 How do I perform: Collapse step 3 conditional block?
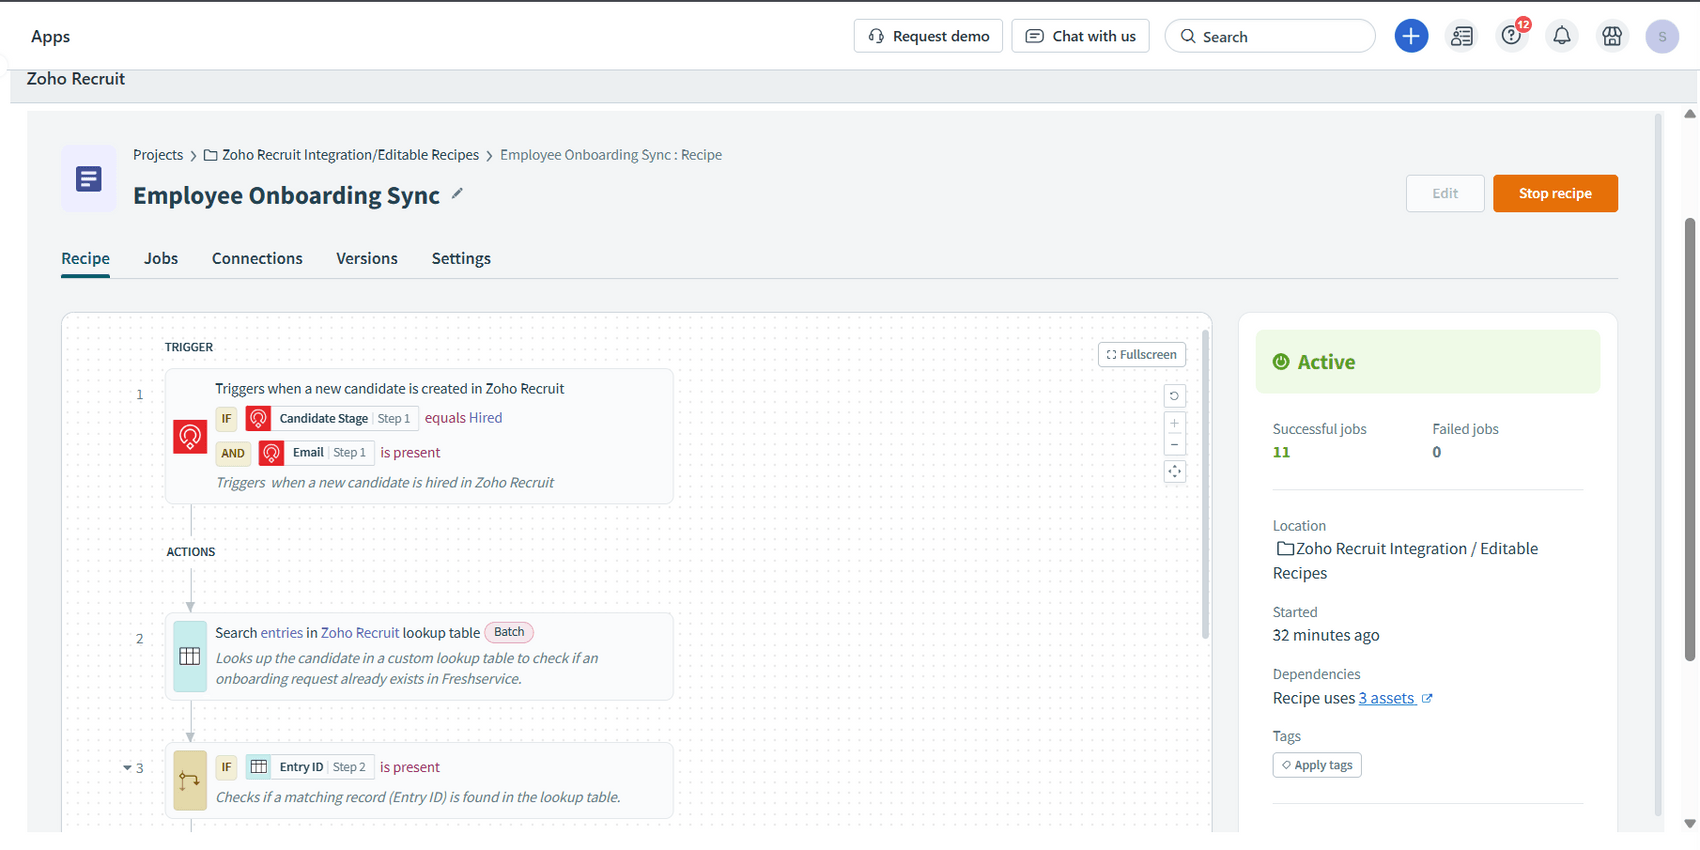point(127,768)
